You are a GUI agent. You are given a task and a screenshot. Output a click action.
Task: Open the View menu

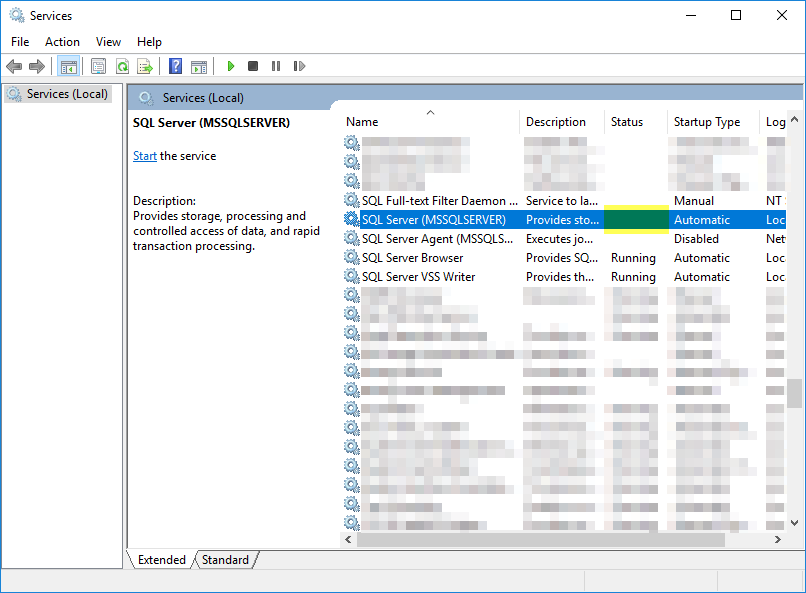coord(108,42)
